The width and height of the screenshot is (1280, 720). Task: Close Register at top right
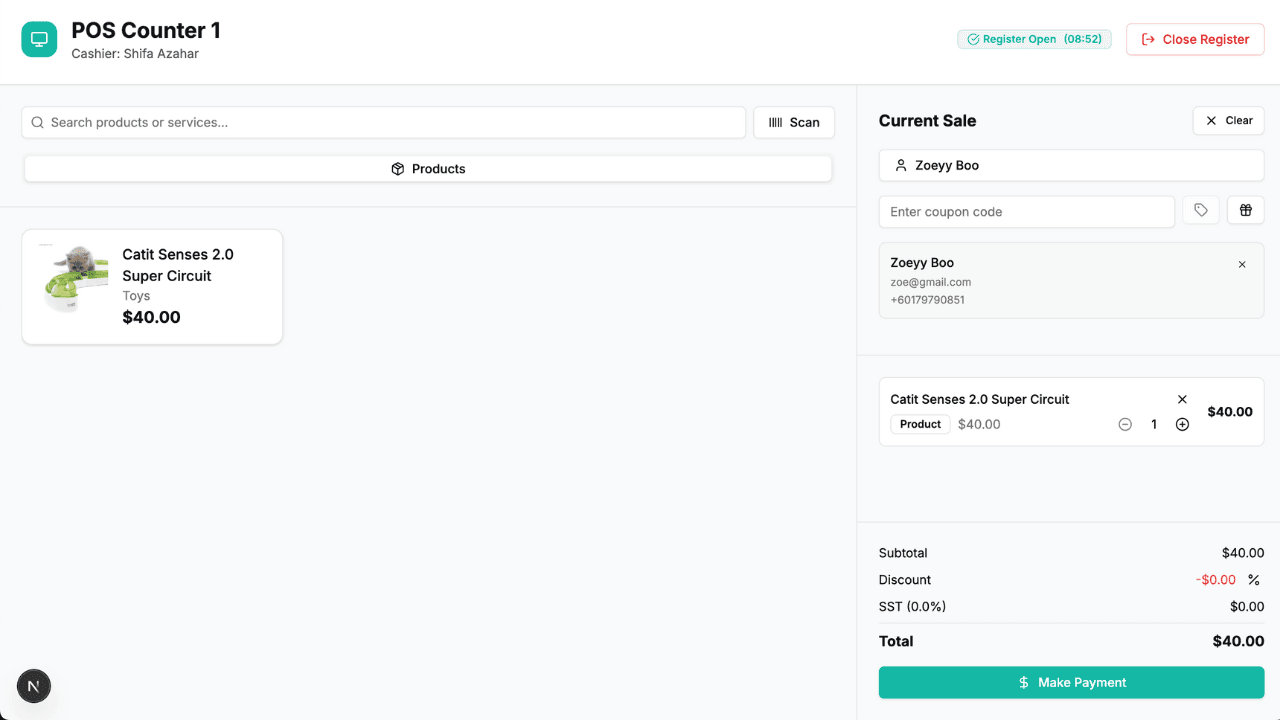pos(1195,39)
